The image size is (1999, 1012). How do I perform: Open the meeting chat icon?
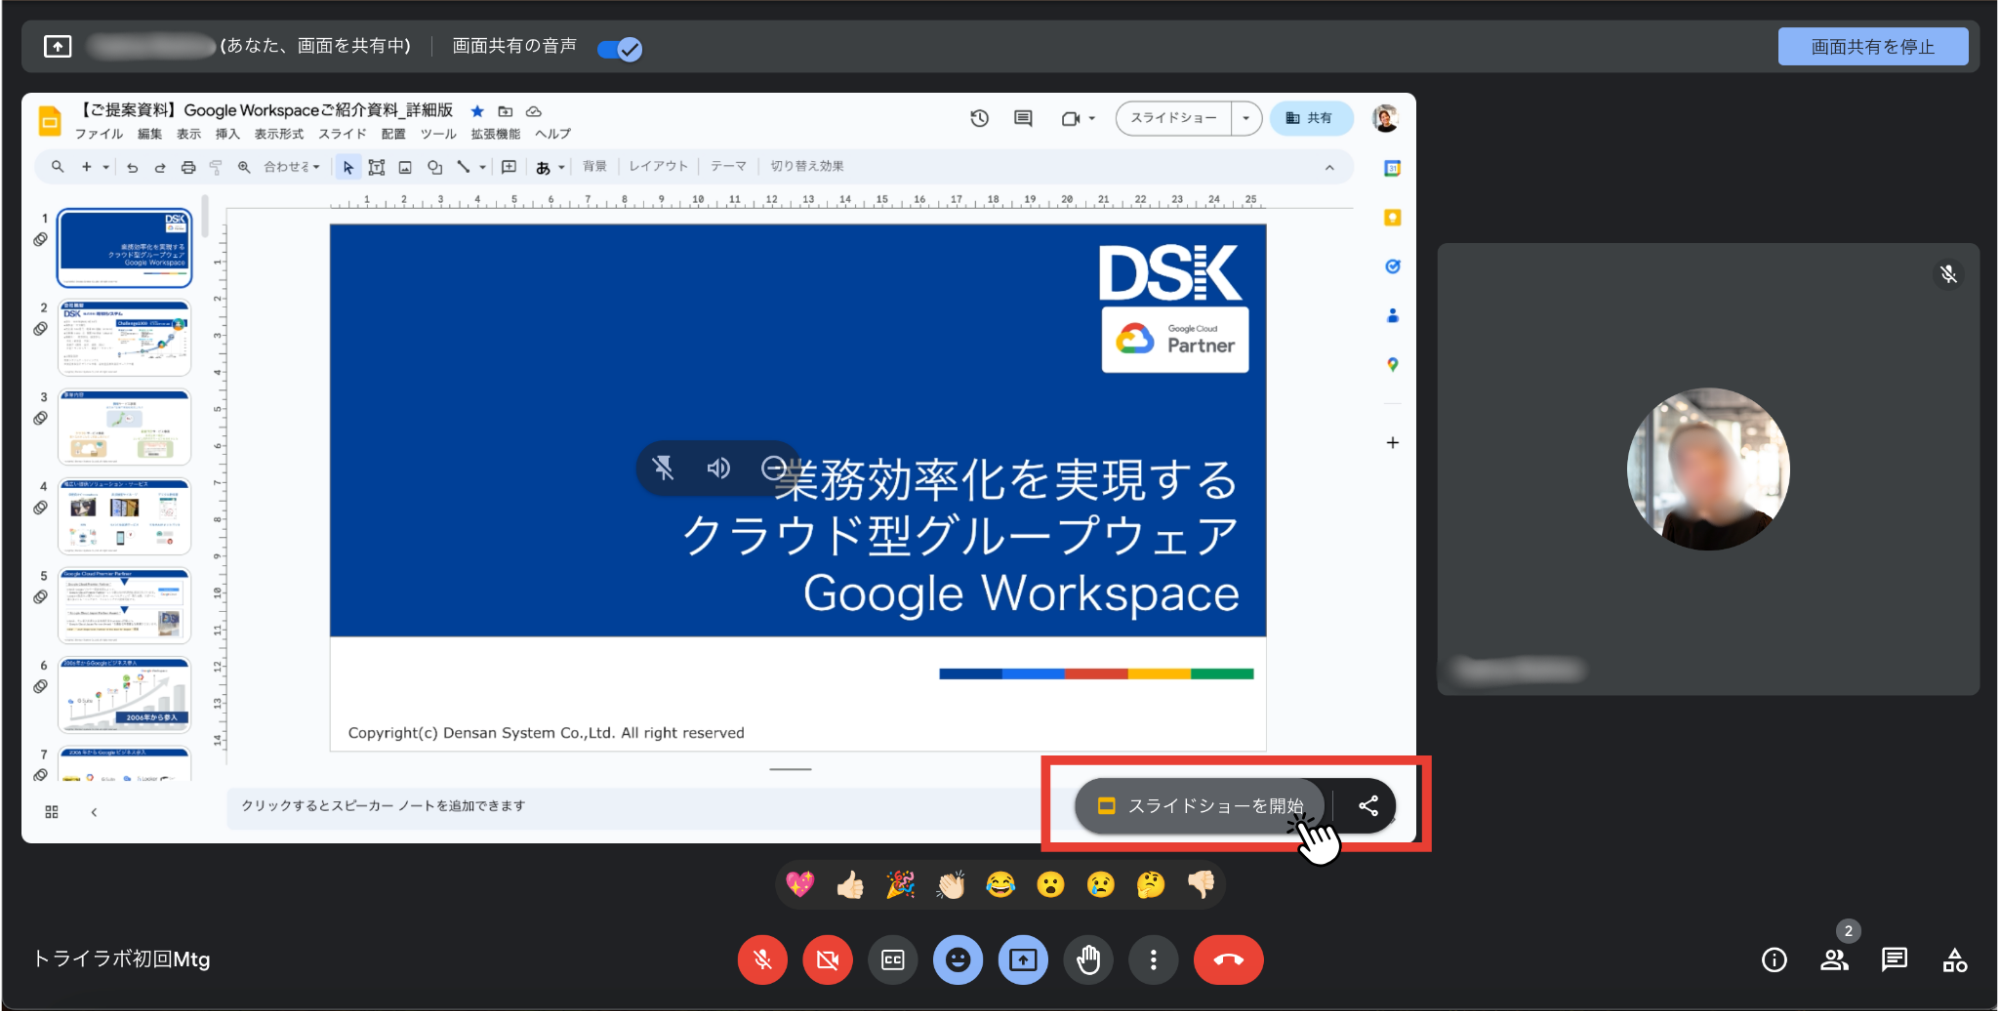click(1894, 960)
